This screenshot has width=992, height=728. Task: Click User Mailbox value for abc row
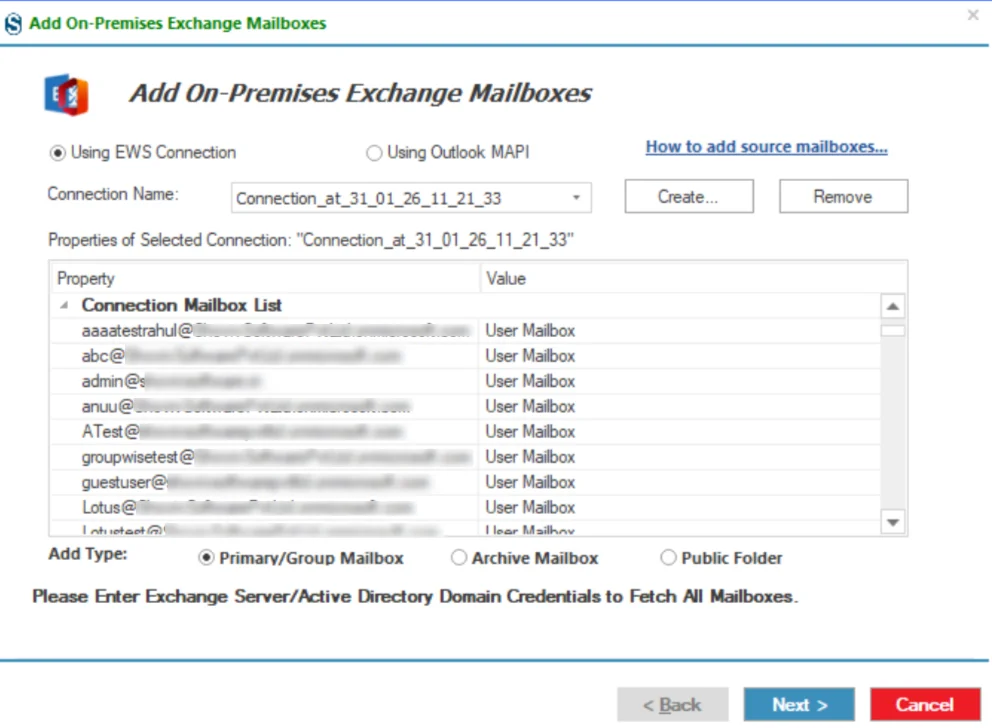pos(530,356)
